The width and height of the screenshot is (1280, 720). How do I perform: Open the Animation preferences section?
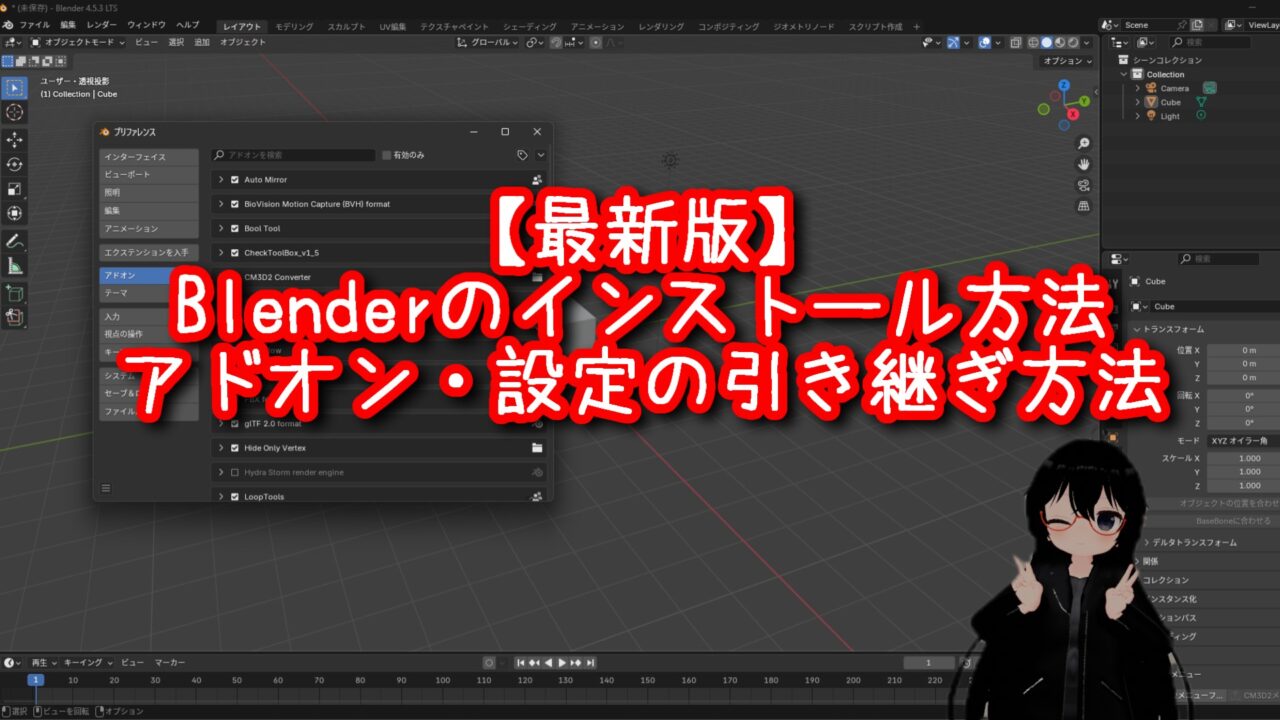149,229
